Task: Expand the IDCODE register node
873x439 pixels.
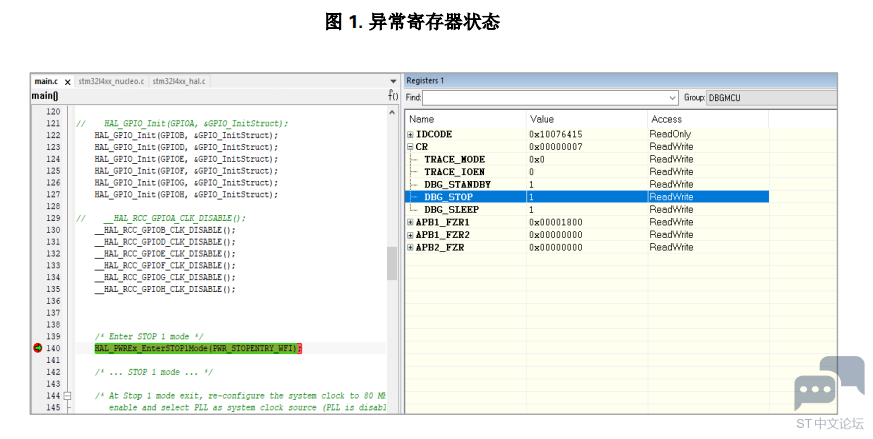Action: coord(410,134)
